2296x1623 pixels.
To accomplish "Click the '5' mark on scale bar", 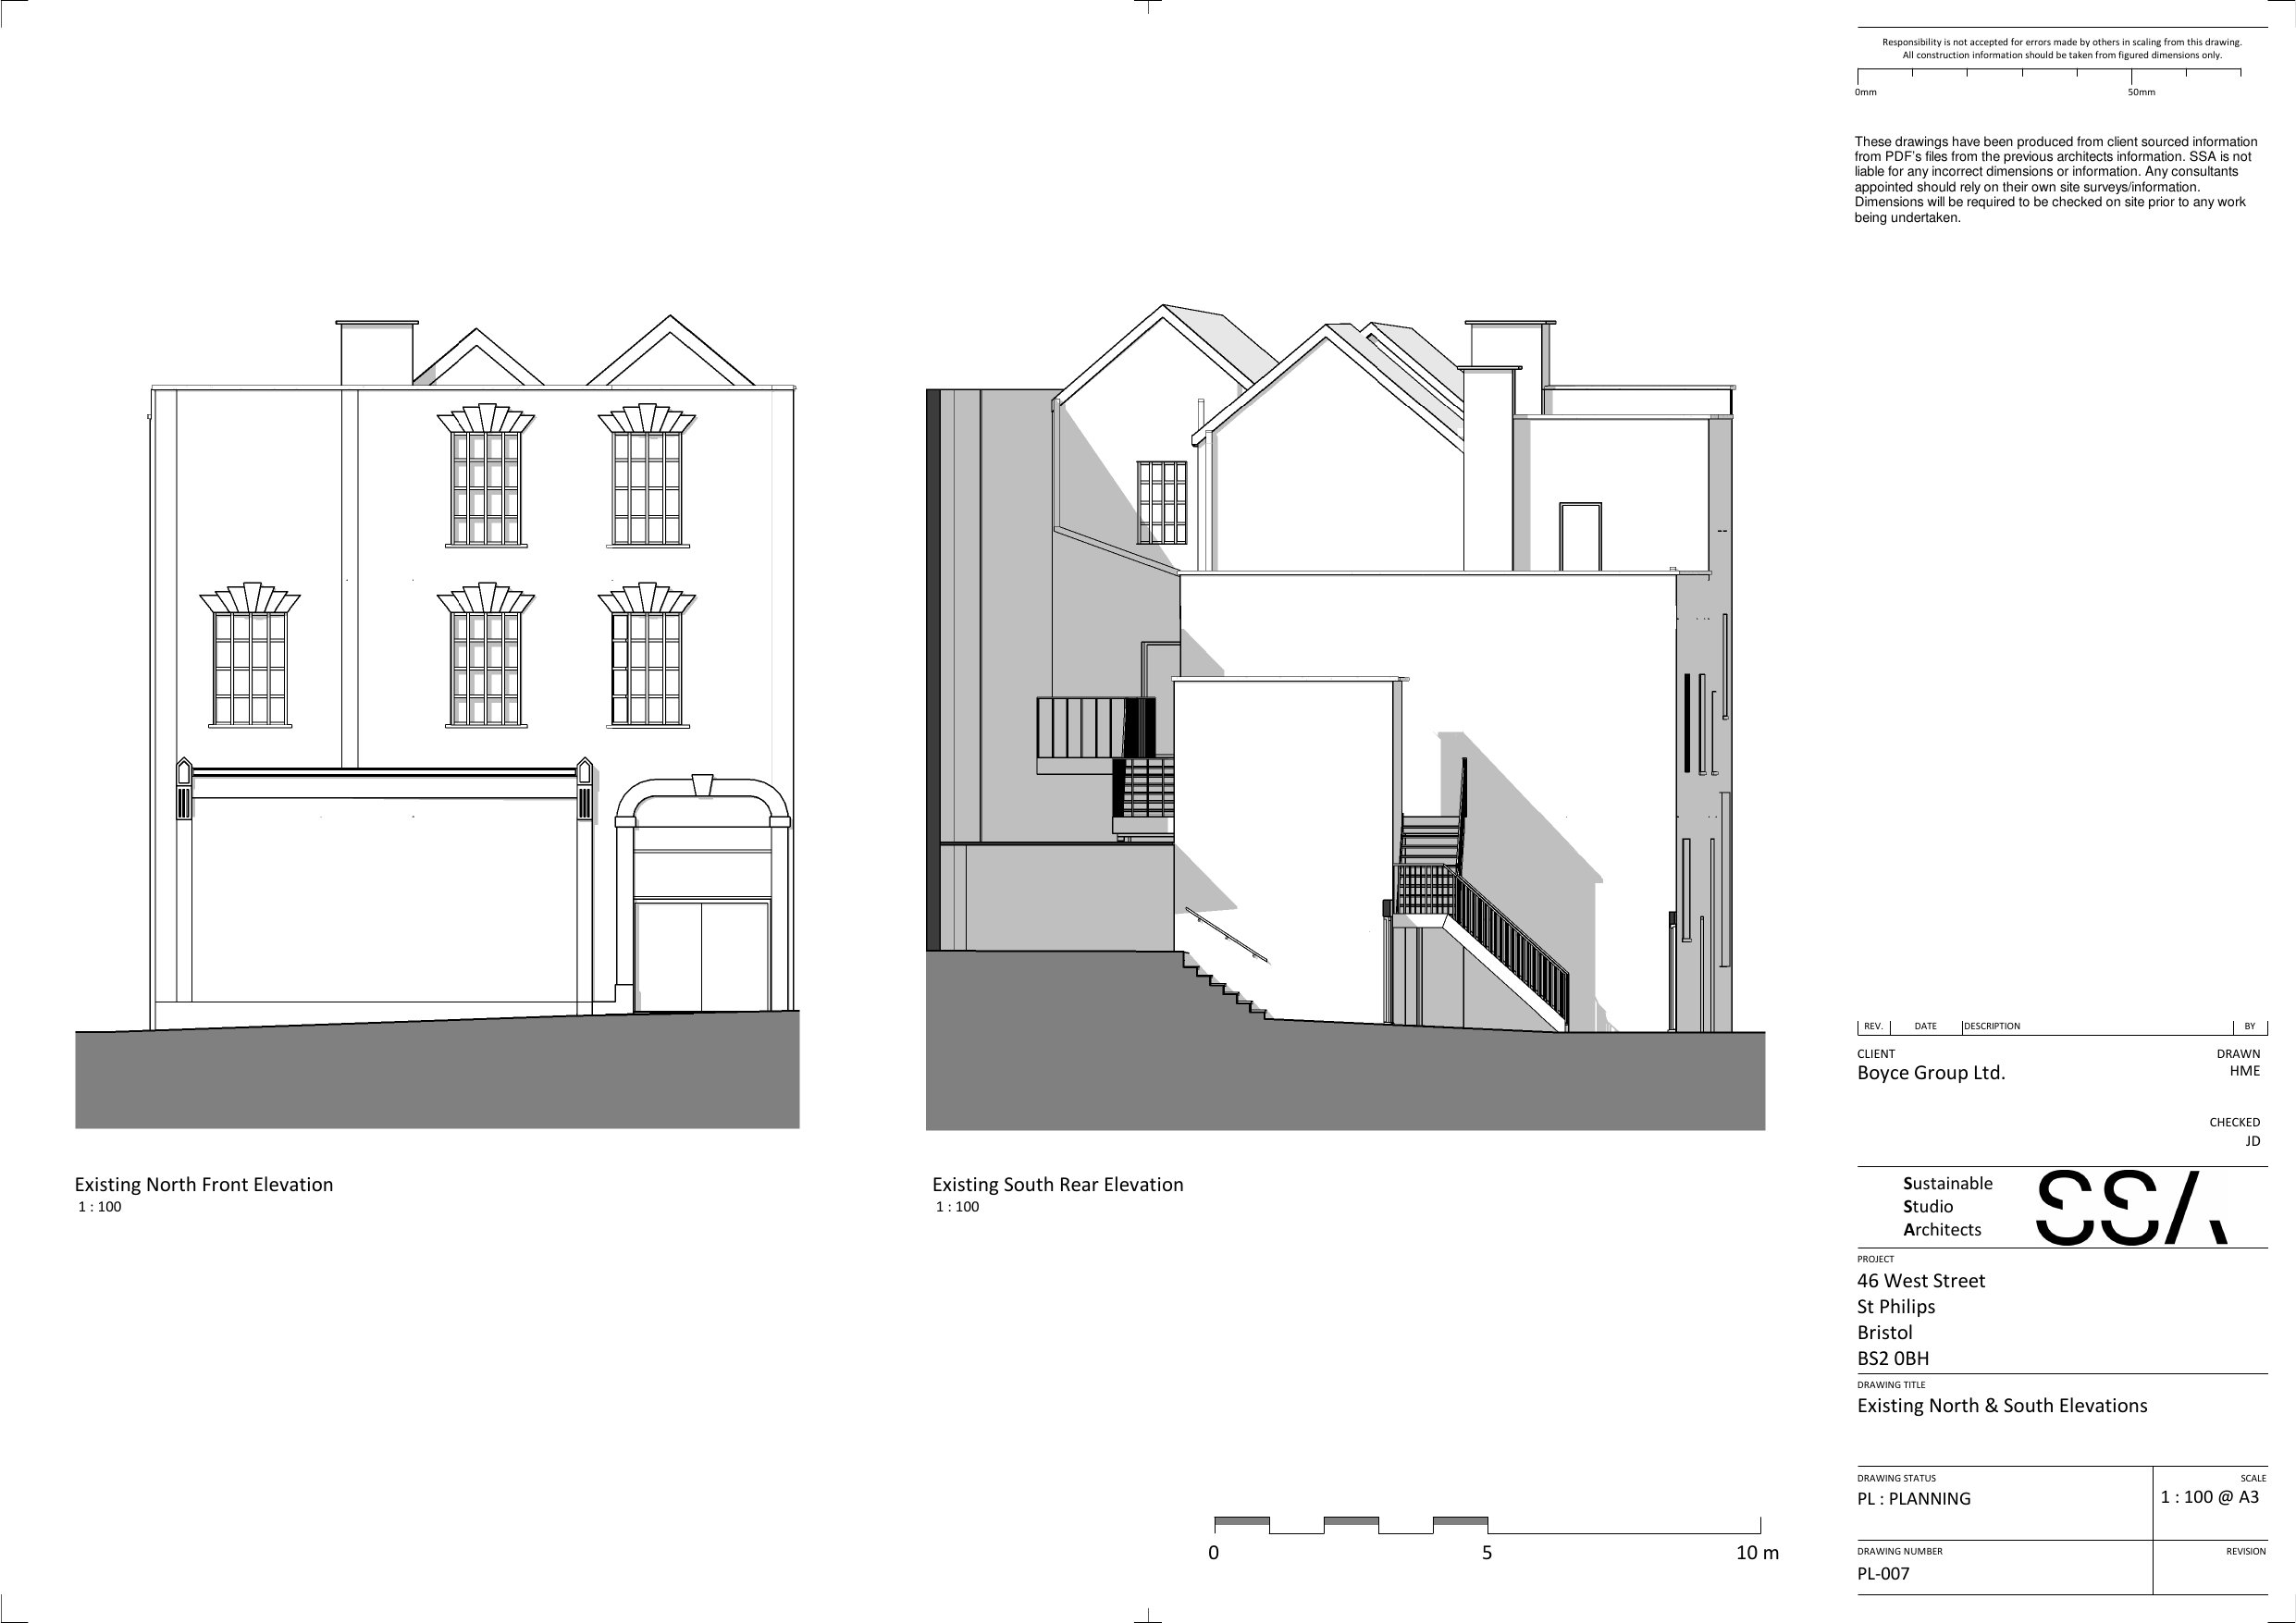I will click(x=1486, y=1552).
